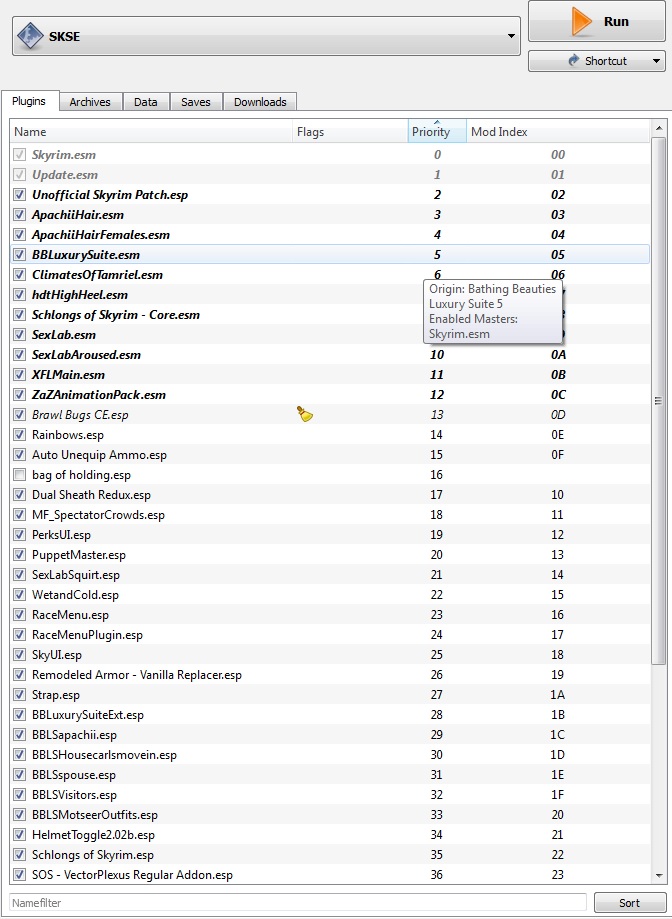
Task: Open the SKSE executable dropdown
Action: (x=512, y=38)
